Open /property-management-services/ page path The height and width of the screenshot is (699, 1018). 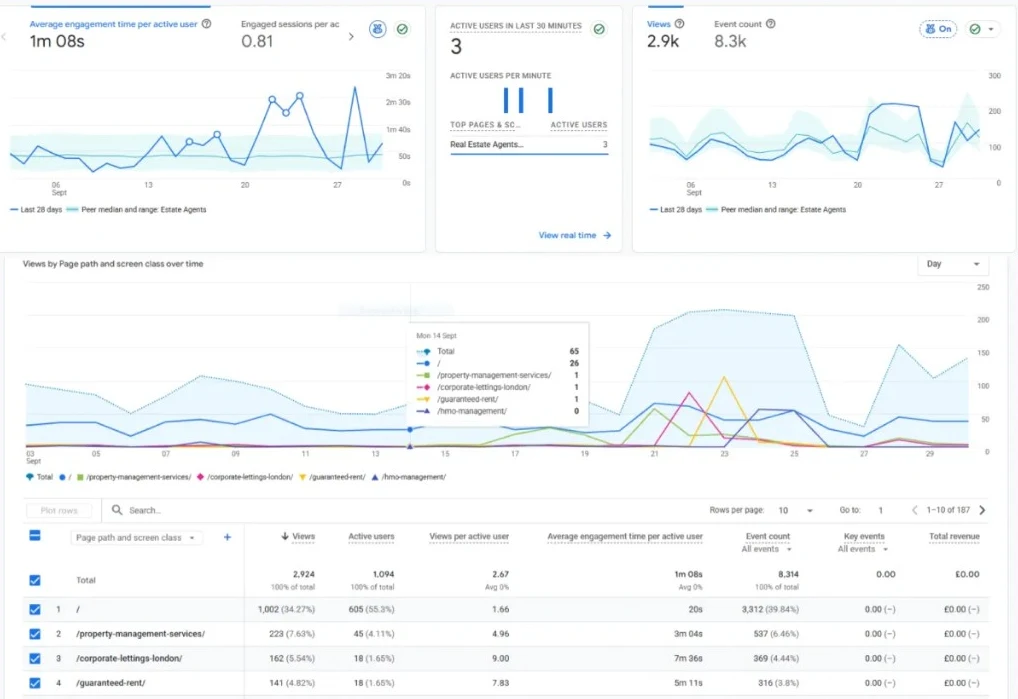(140, 634)
